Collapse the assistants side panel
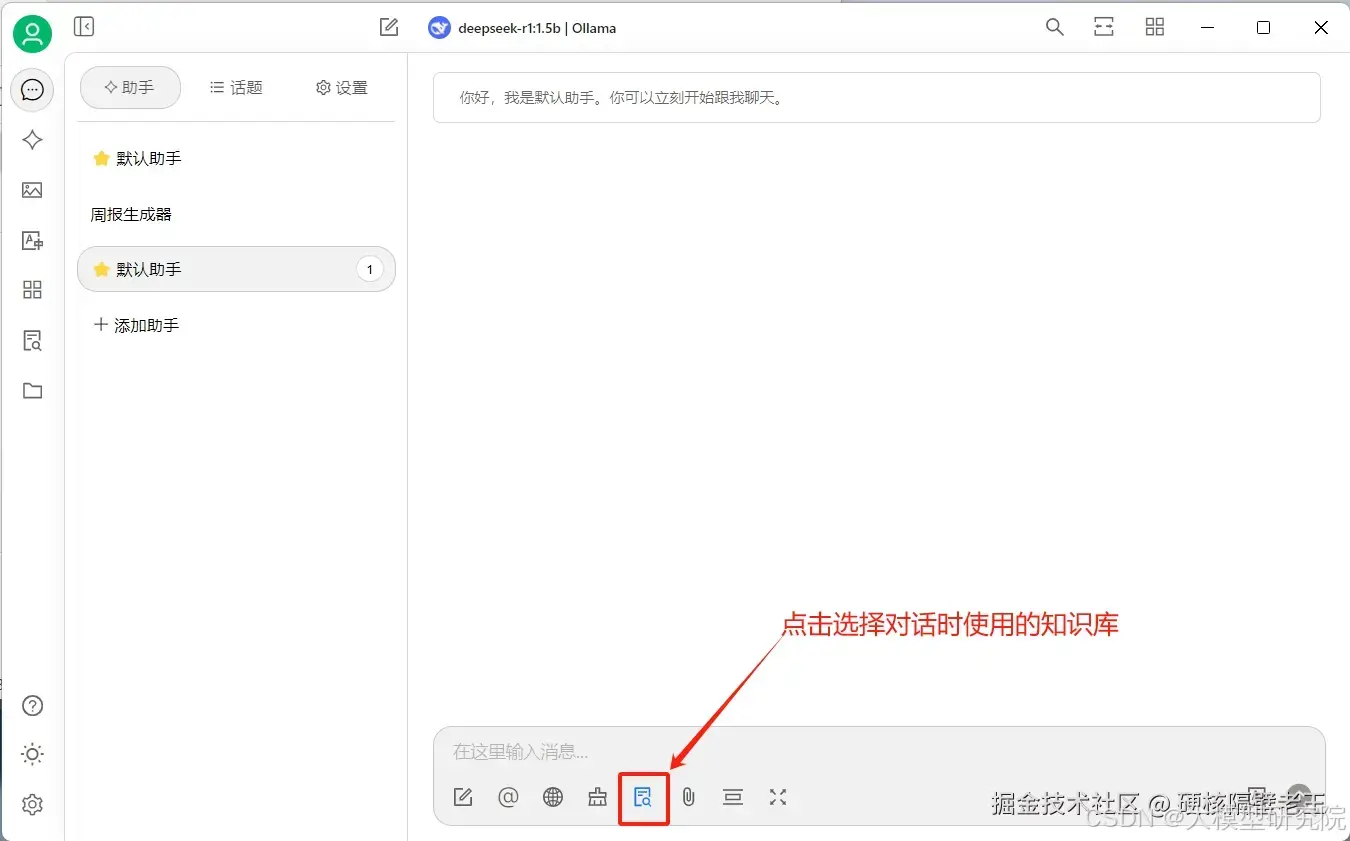Screen dimensions: 1350x841 pyautogui.click(x=84, y=27)
